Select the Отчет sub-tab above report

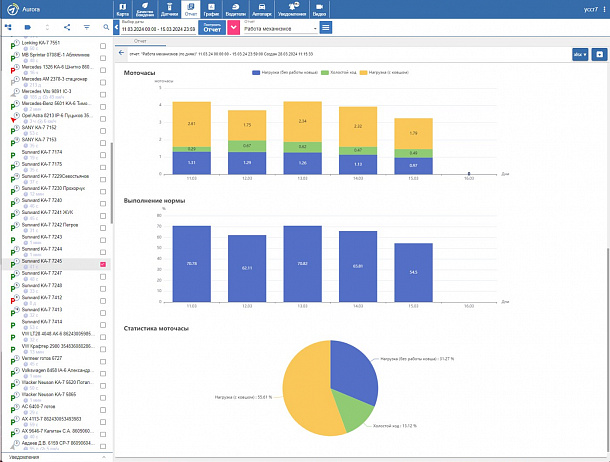[140, 41]
